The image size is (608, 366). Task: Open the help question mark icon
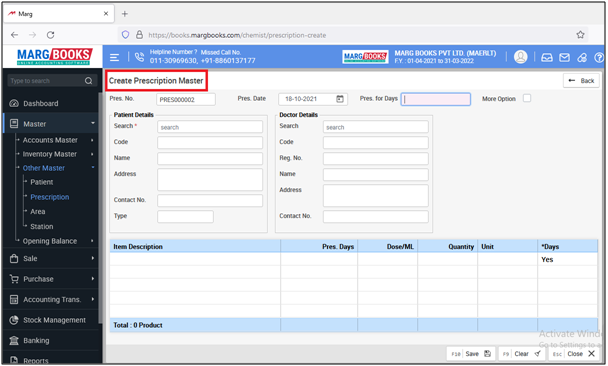click(x=599, y=57)
